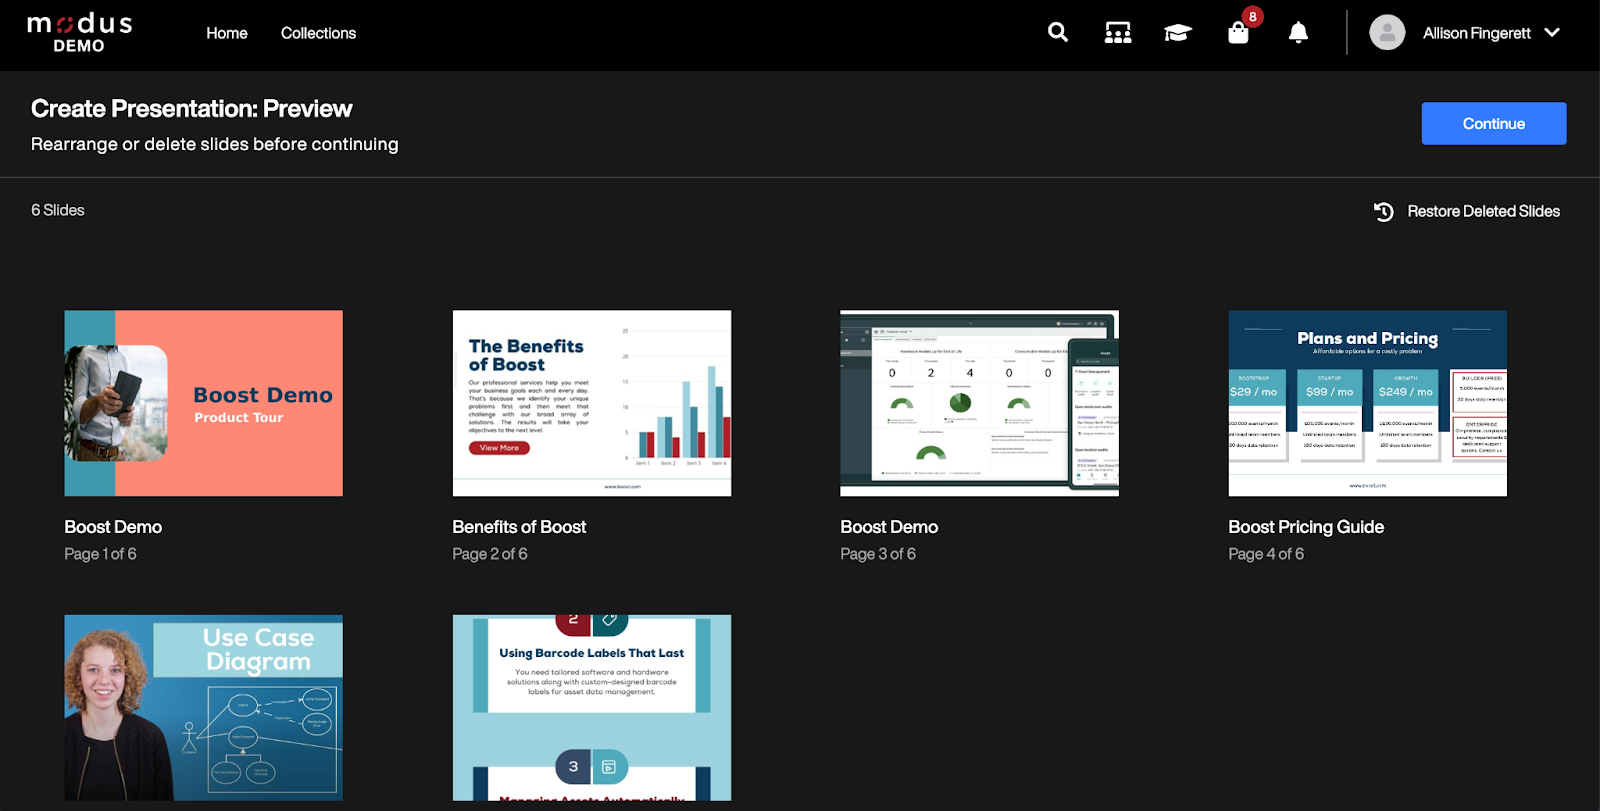1600x811 pixels.
Task: Click Restore Deleted Slides link
Action: click(x=1483, y=211)
